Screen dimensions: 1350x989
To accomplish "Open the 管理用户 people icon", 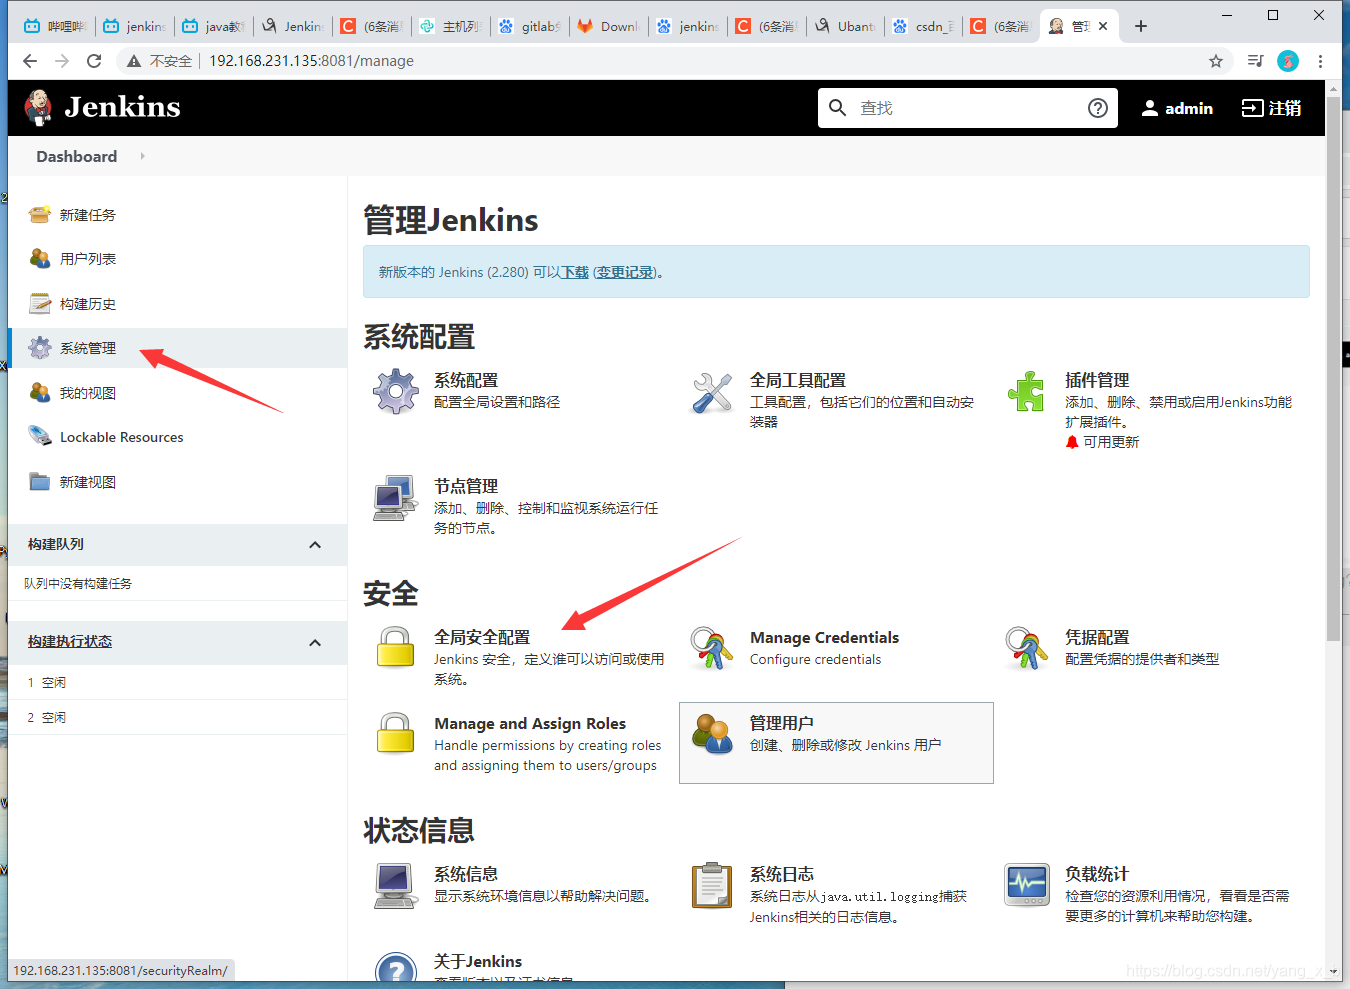I will coord(712,733).
